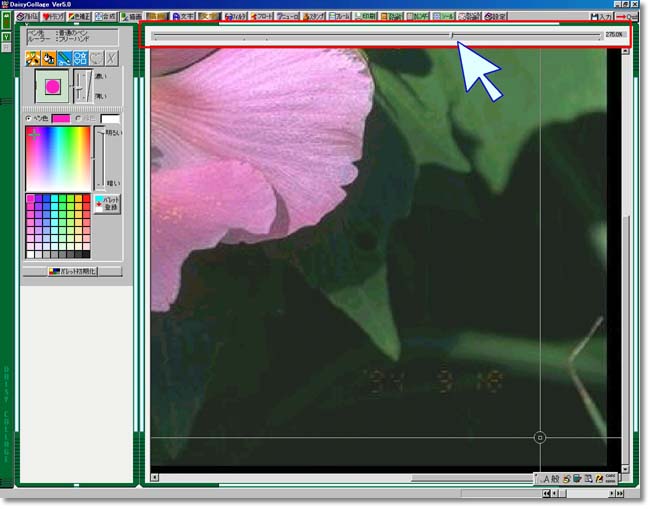The height and width of the screenshot is (510, 650).
Task: Click the パレット初期化 palette reset button
Action: click(73, 272)
